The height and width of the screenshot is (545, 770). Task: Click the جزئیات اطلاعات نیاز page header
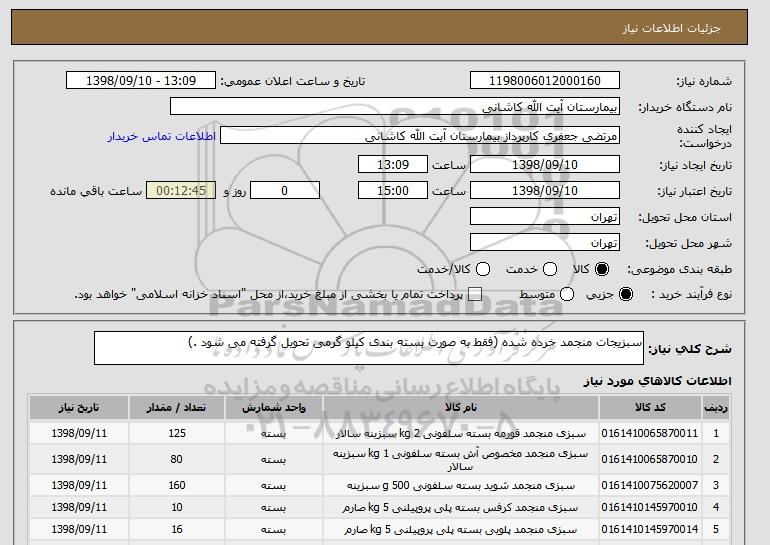click(671, 28)
